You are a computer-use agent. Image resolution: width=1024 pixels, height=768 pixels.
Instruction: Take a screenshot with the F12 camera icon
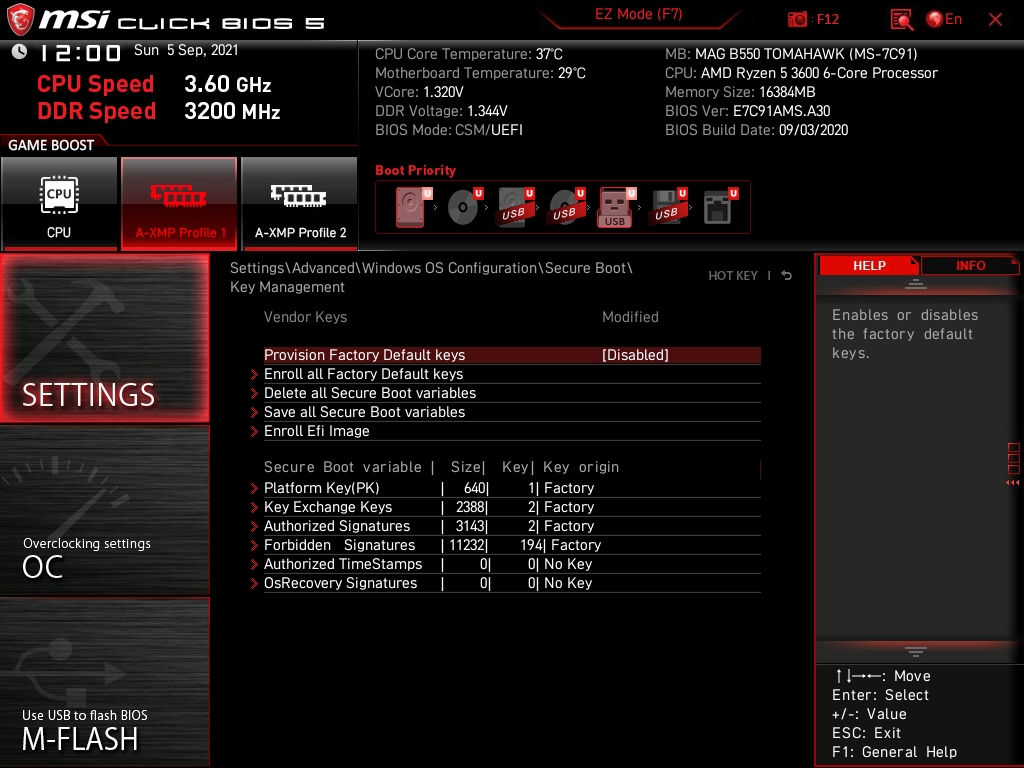pos(797,20)
